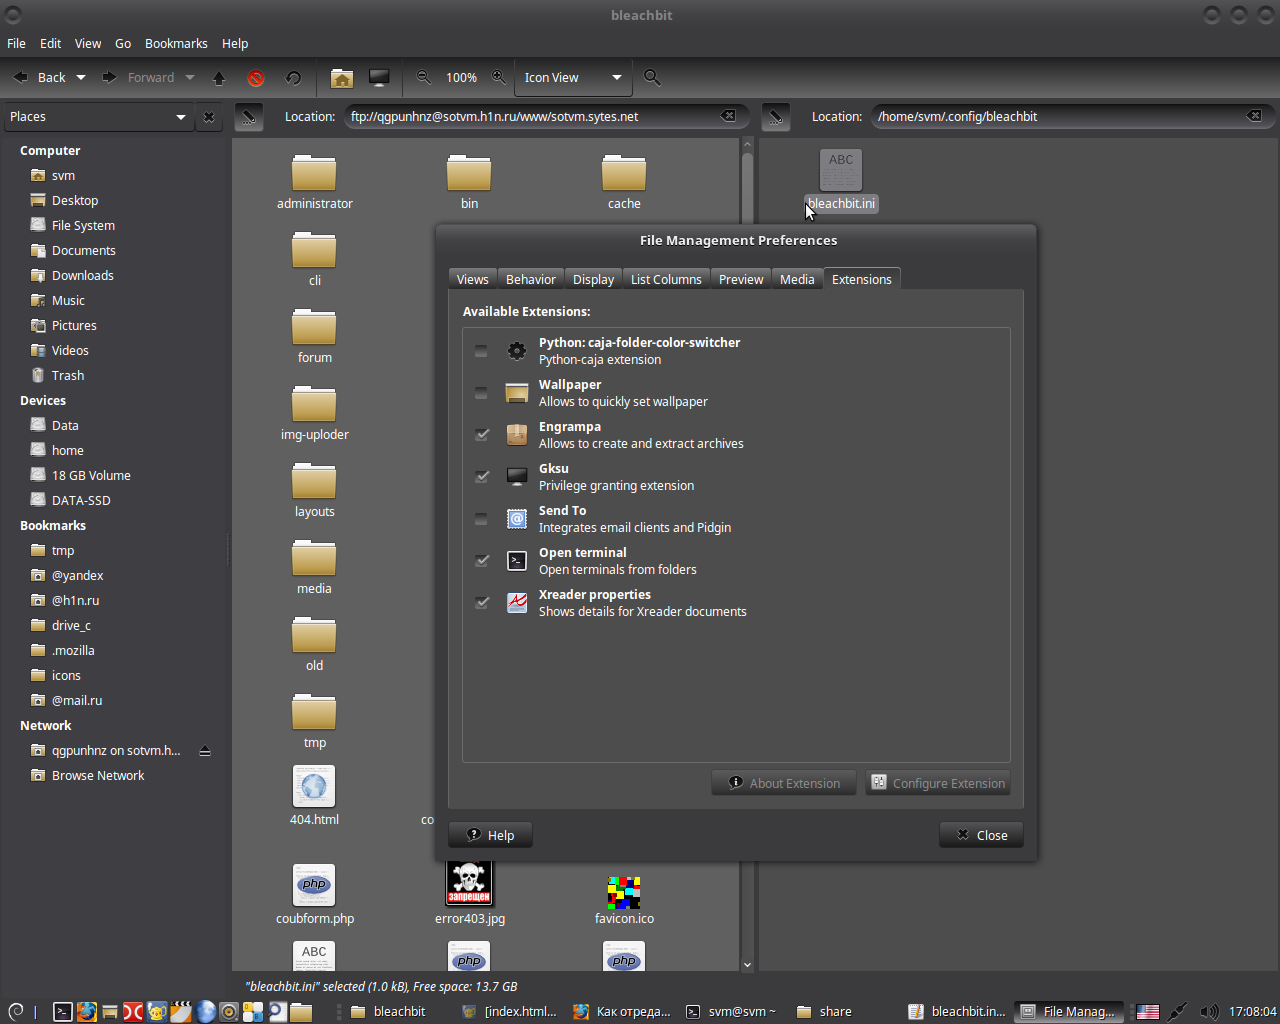The image size is (1280, 1024).
Task: Close the Places side pane
Action: 209,117
